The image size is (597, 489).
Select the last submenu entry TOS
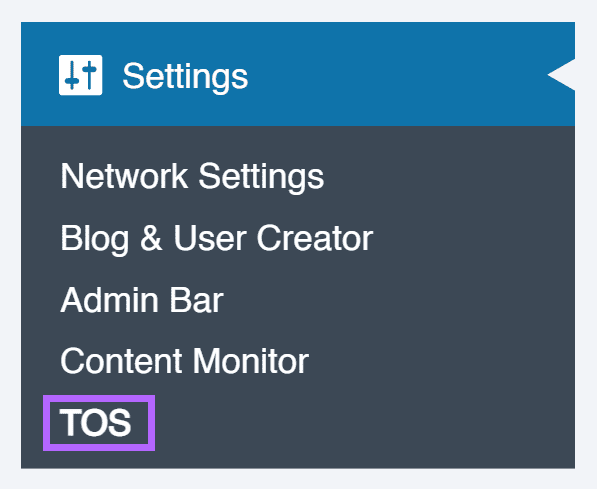click(96, 422)
